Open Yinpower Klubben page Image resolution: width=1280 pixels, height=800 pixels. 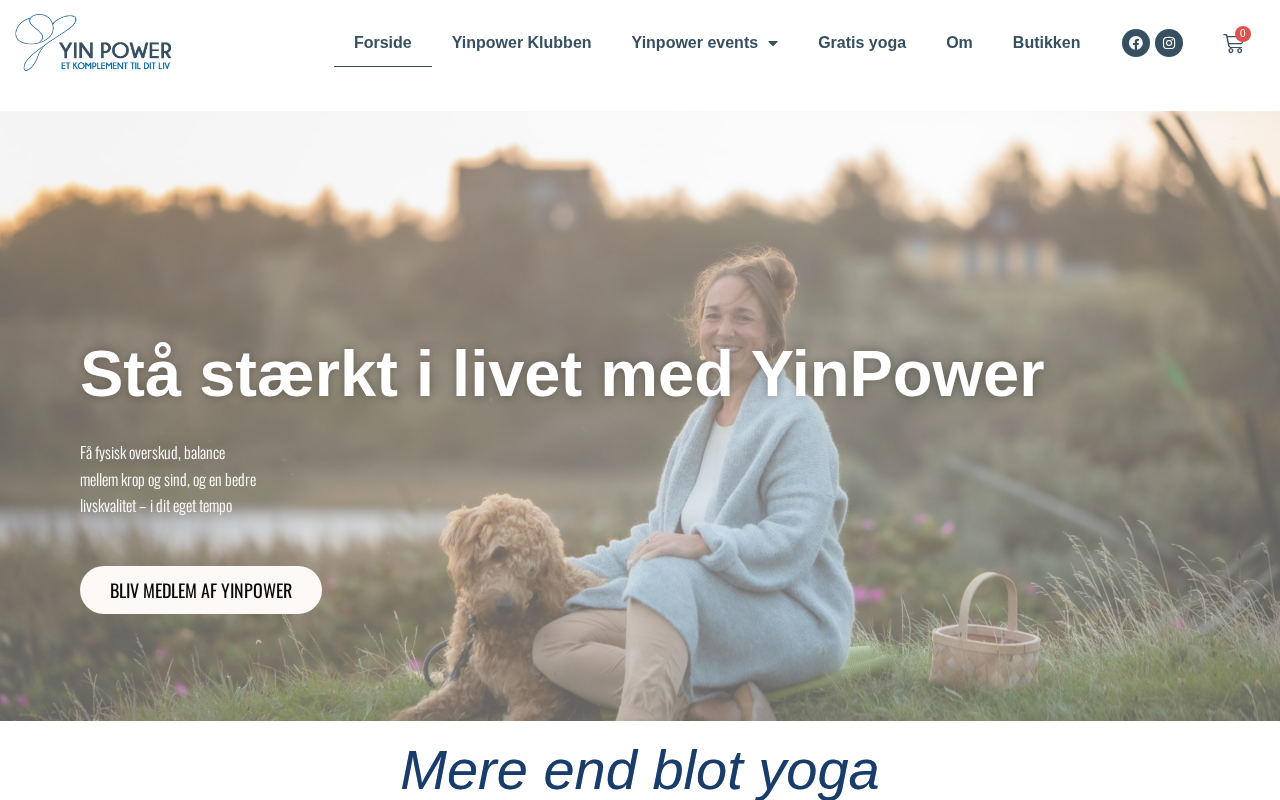point(522,43)
